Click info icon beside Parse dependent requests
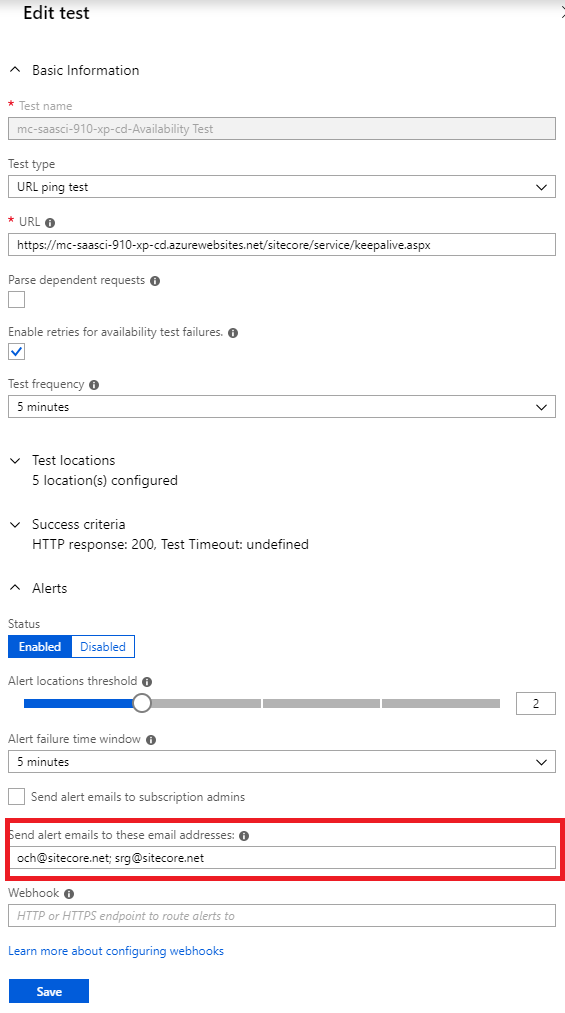This screenshot has width=565, height=1013. [155, 281]
